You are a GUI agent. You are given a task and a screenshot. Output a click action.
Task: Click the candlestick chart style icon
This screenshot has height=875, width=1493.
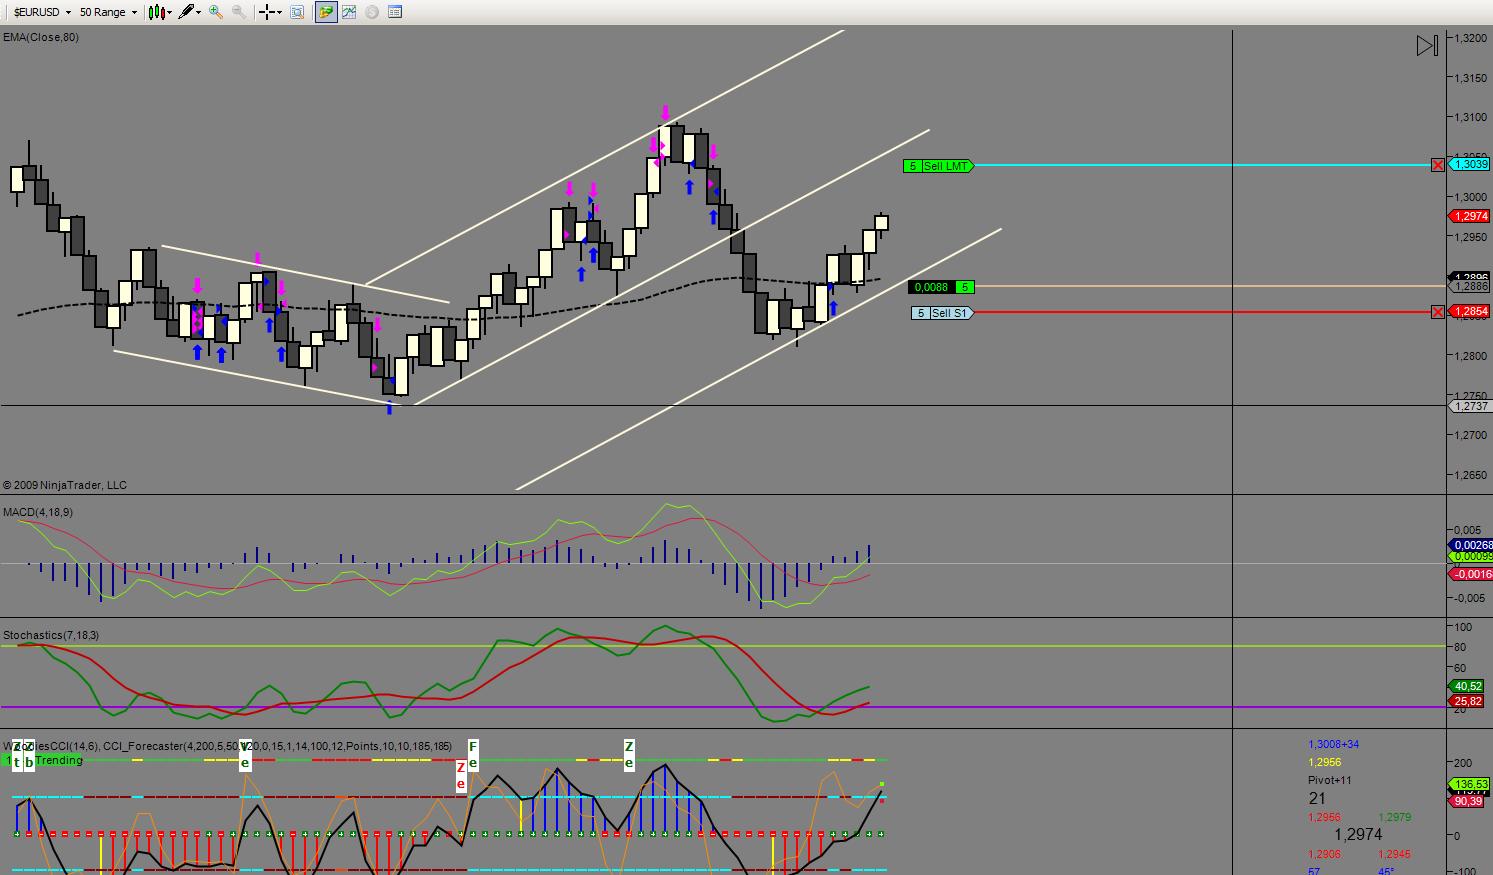(x=157, y=12)
